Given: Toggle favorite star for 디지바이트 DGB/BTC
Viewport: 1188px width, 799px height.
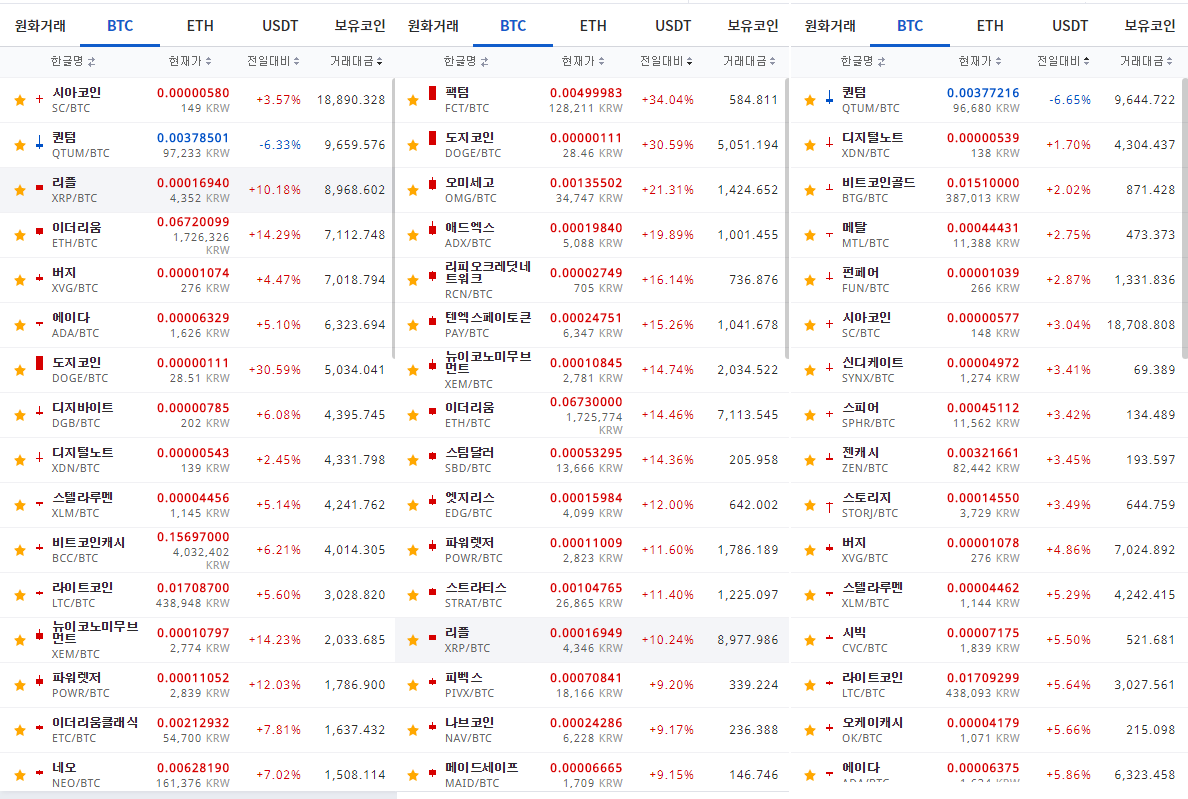Looking at the screenshot, I should tap(20, 415).
